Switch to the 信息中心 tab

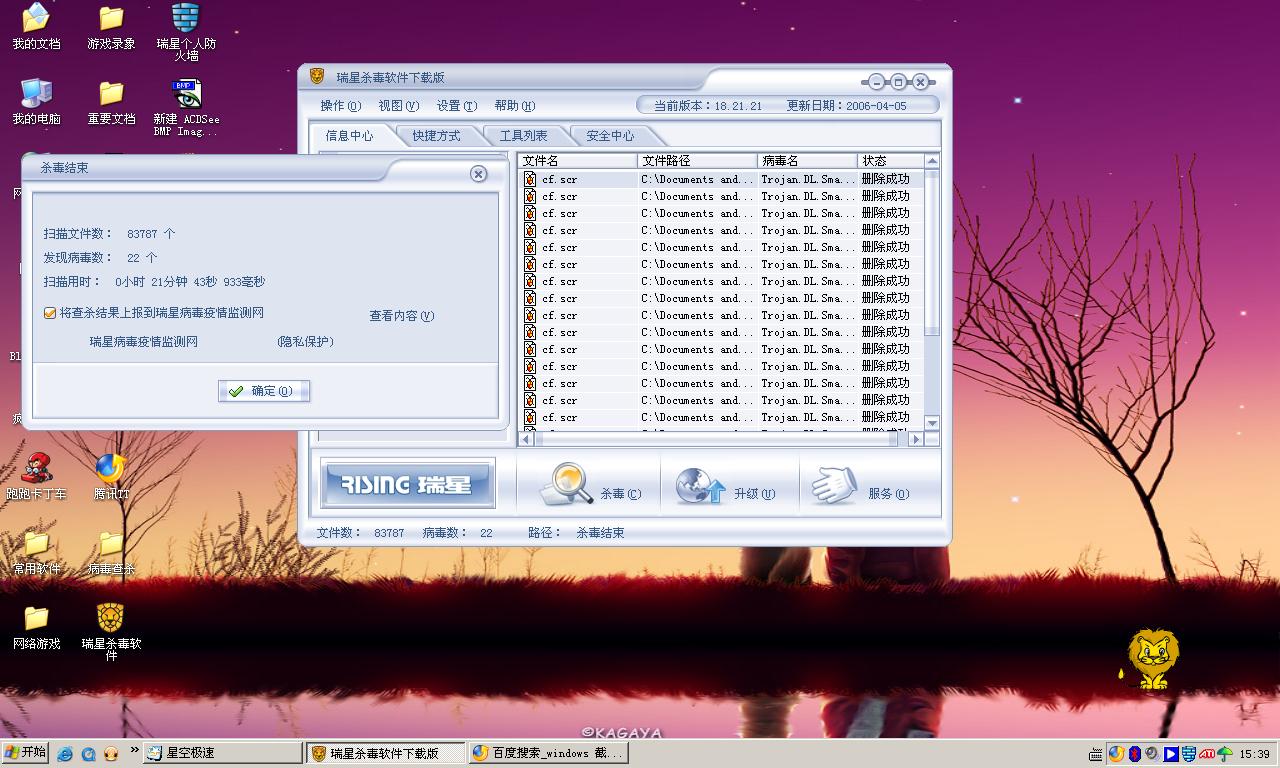point(350,135)
